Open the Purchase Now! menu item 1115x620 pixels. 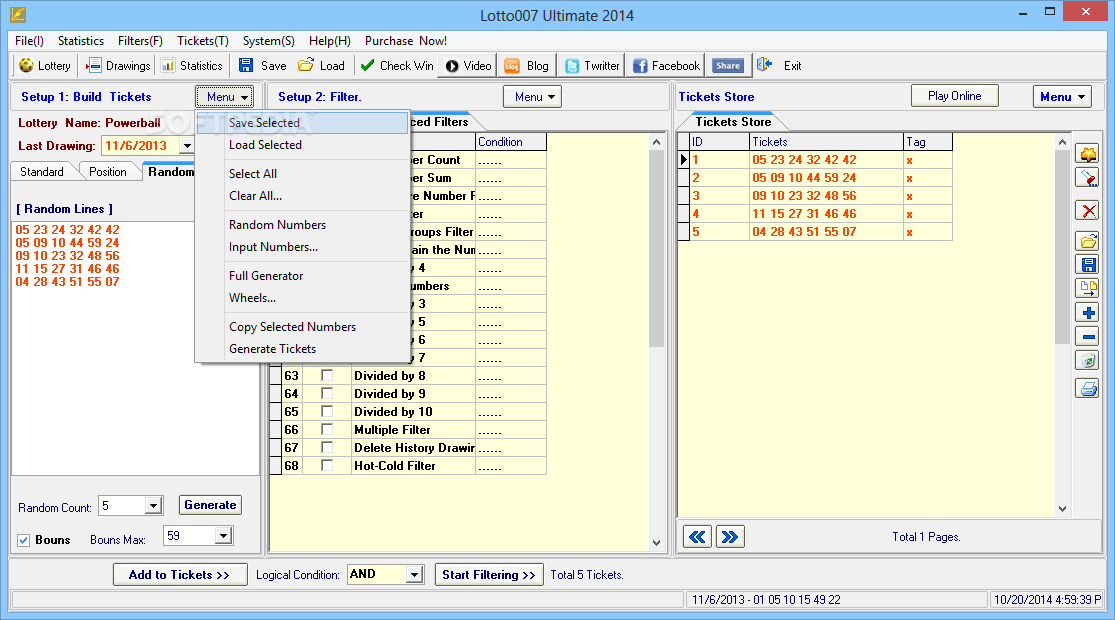(406, 41)
